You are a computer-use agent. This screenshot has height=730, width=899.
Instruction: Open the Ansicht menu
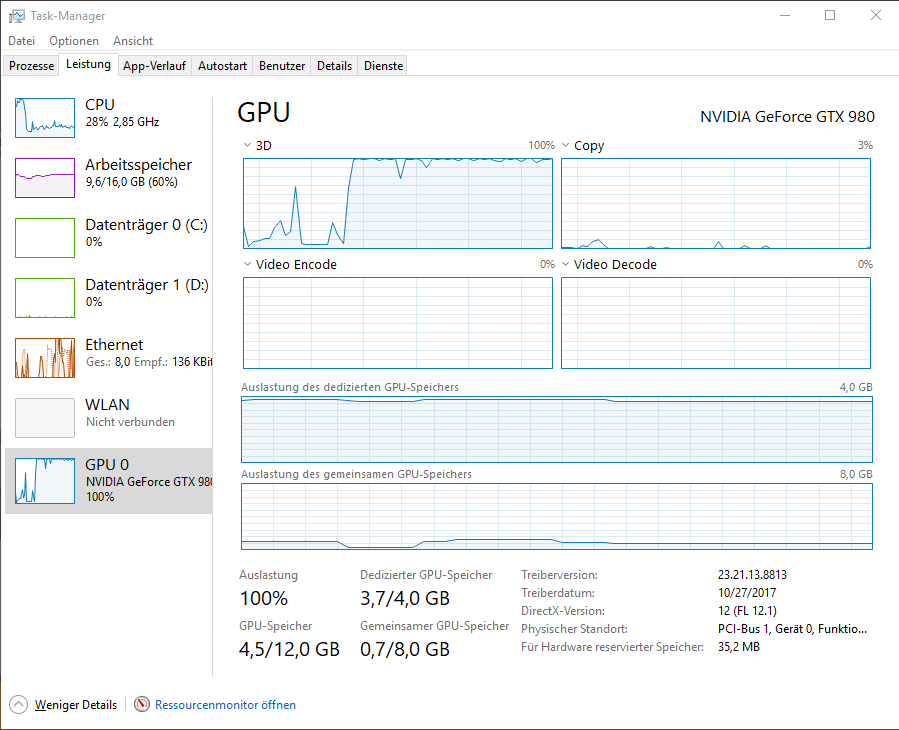pyautogui.click(x=132, y=41)
